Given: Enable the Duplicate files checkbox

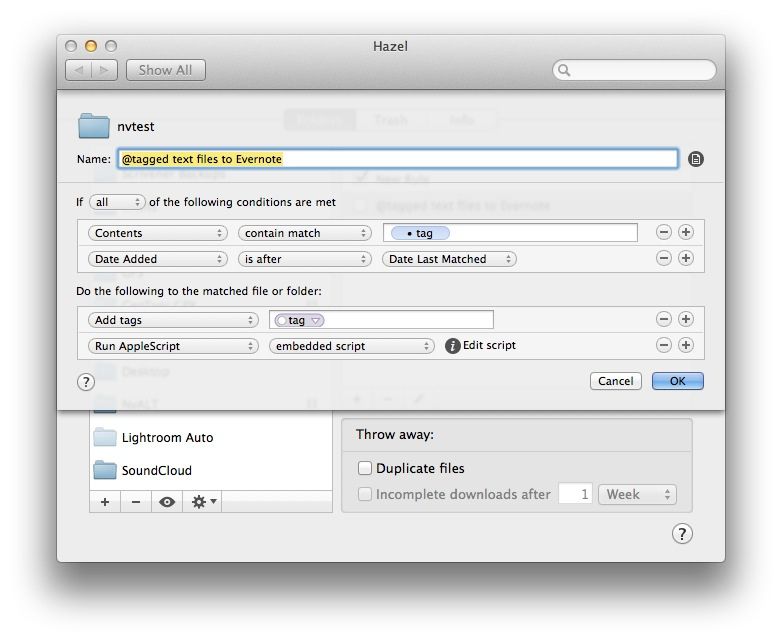Looking at the screenshot, I should click(365, 468).
